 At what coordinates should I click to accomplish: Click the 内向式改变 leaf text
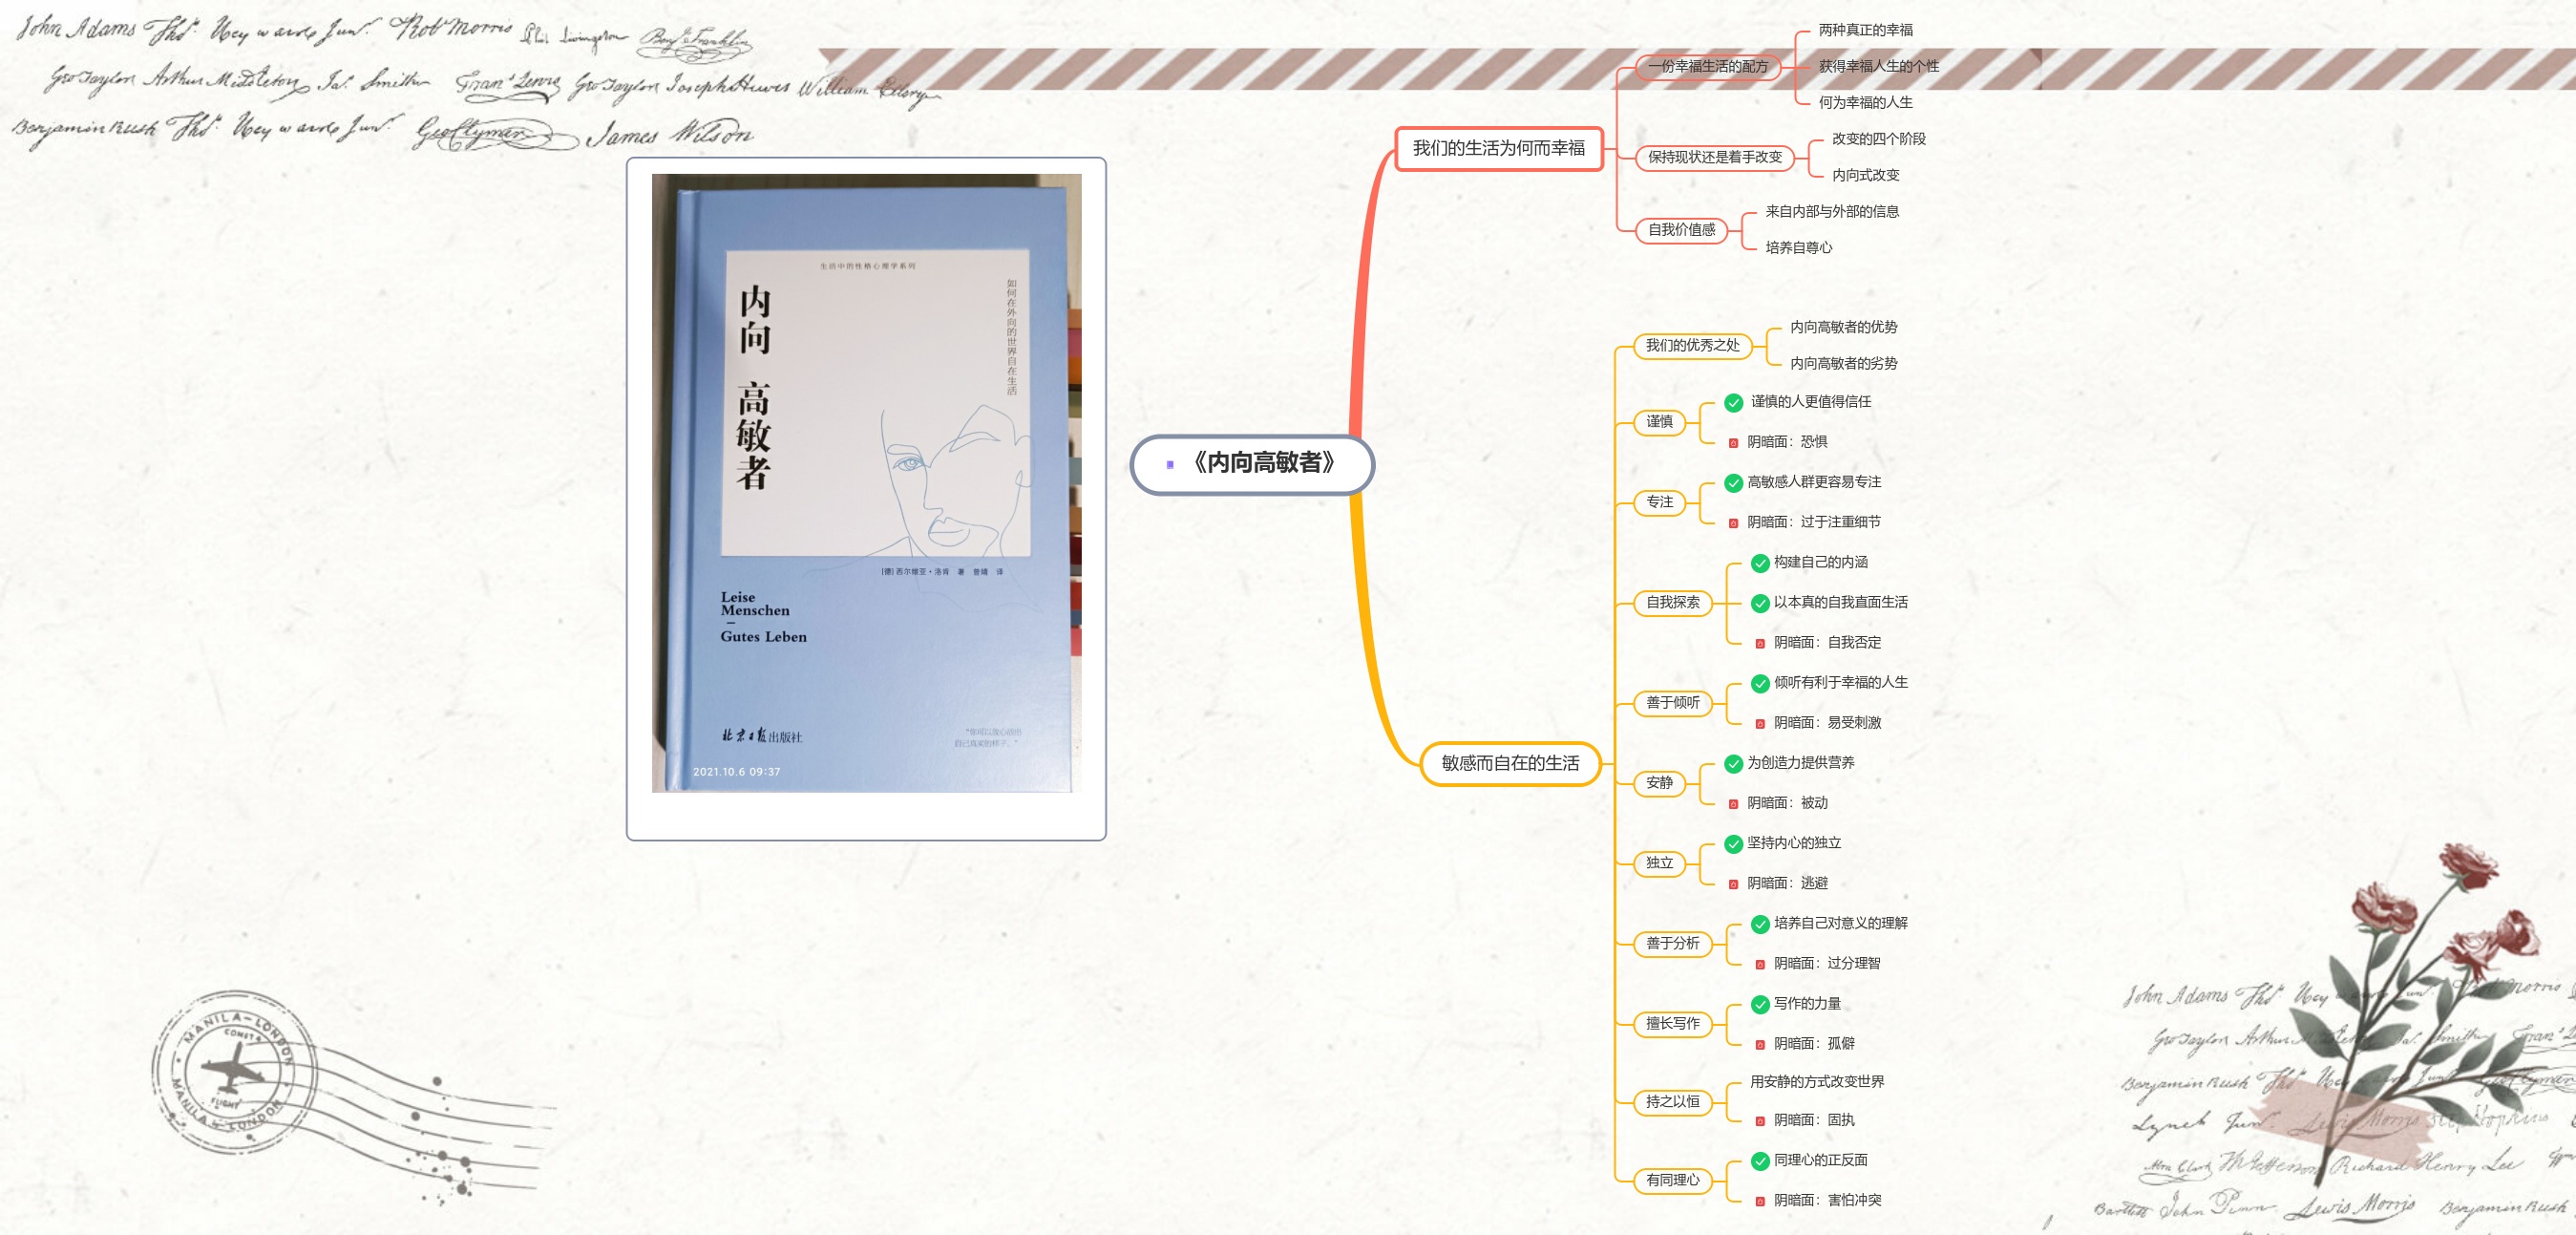[x=1865, y=175]
